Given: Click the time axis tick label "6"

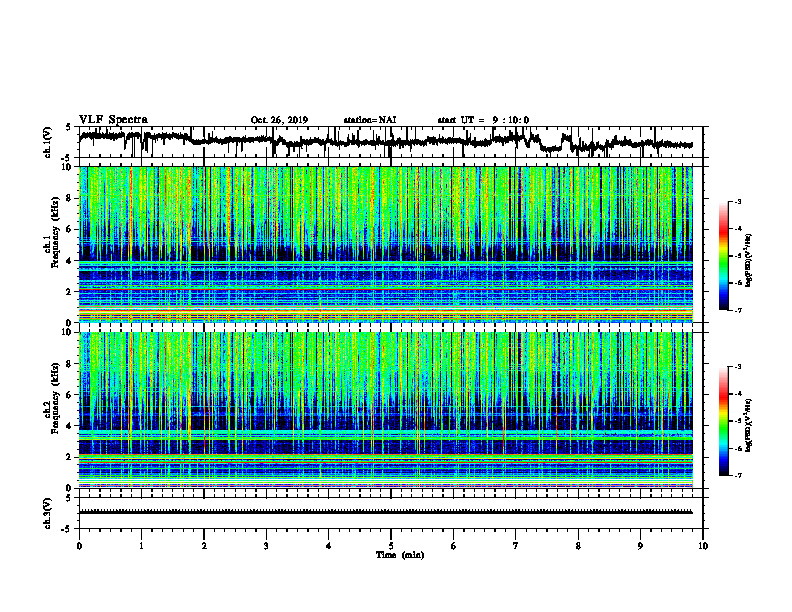Looking at the screenshot, I should (453, 546).
